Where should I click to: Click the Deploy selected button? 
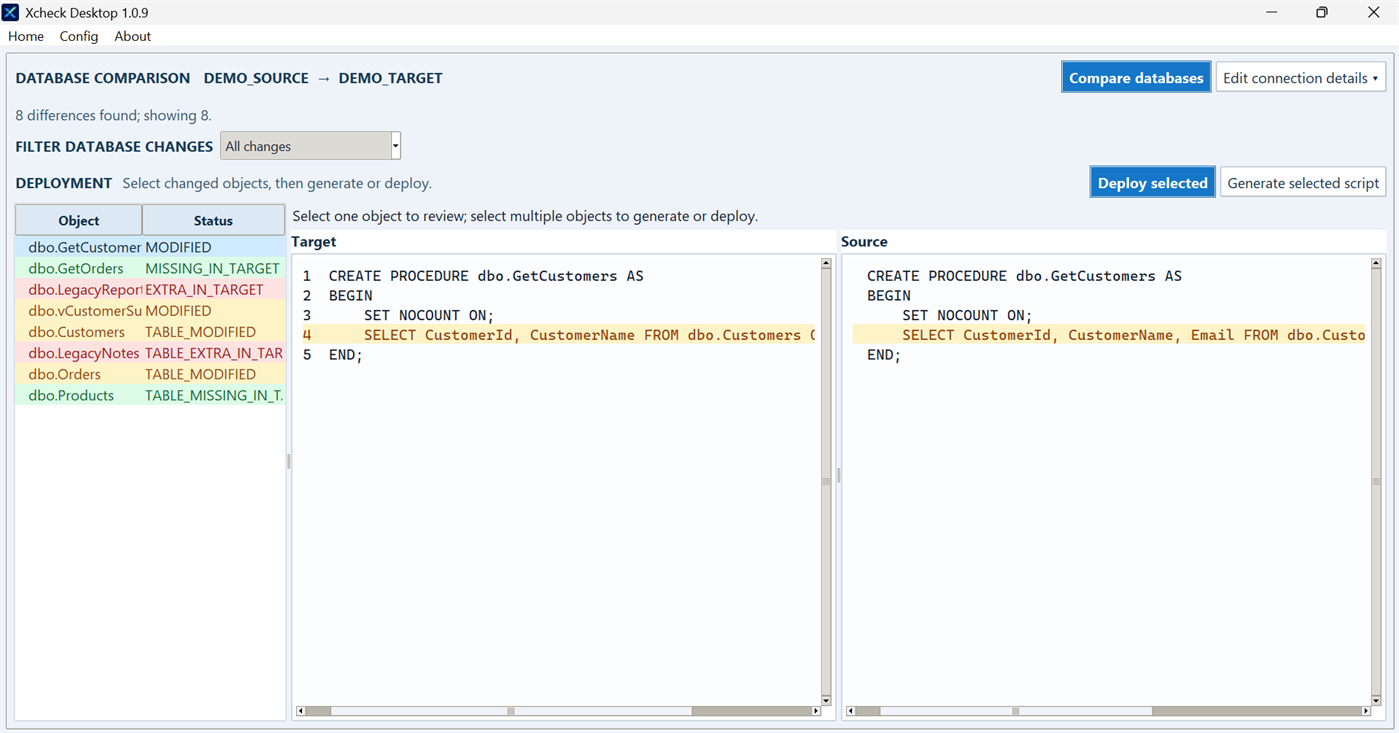coord(1152,183)
